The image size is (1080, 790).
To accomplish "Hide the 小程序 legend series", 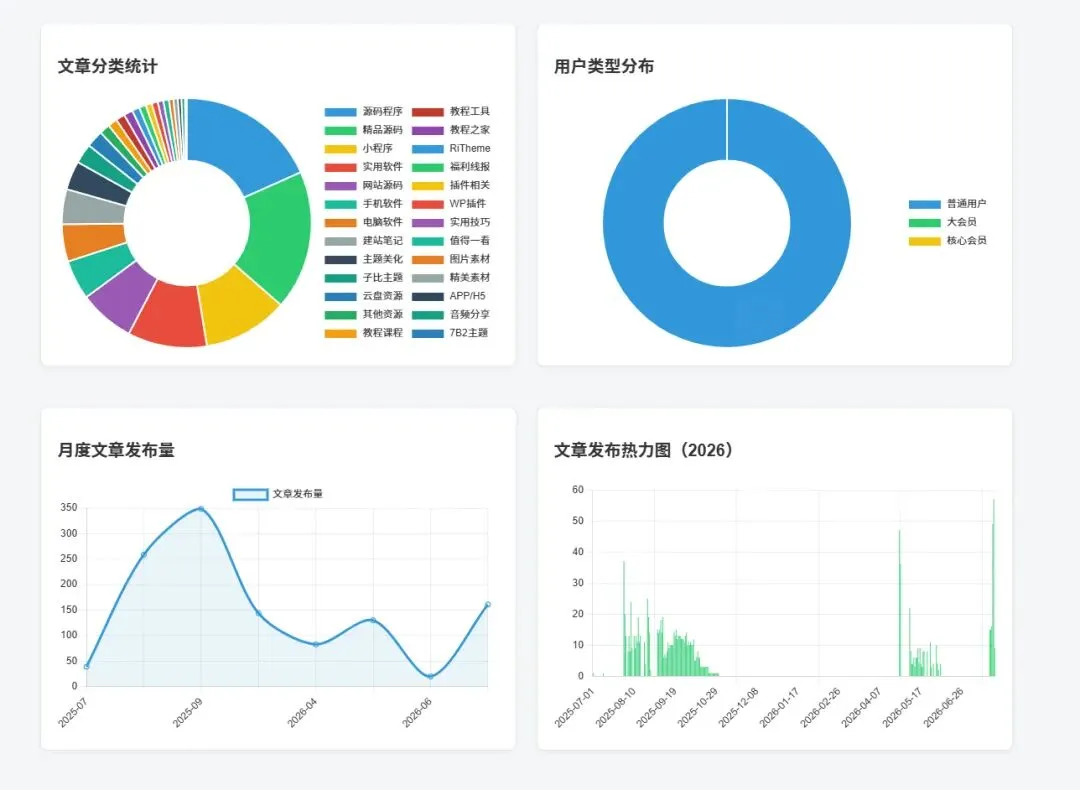I will [359, 148].
